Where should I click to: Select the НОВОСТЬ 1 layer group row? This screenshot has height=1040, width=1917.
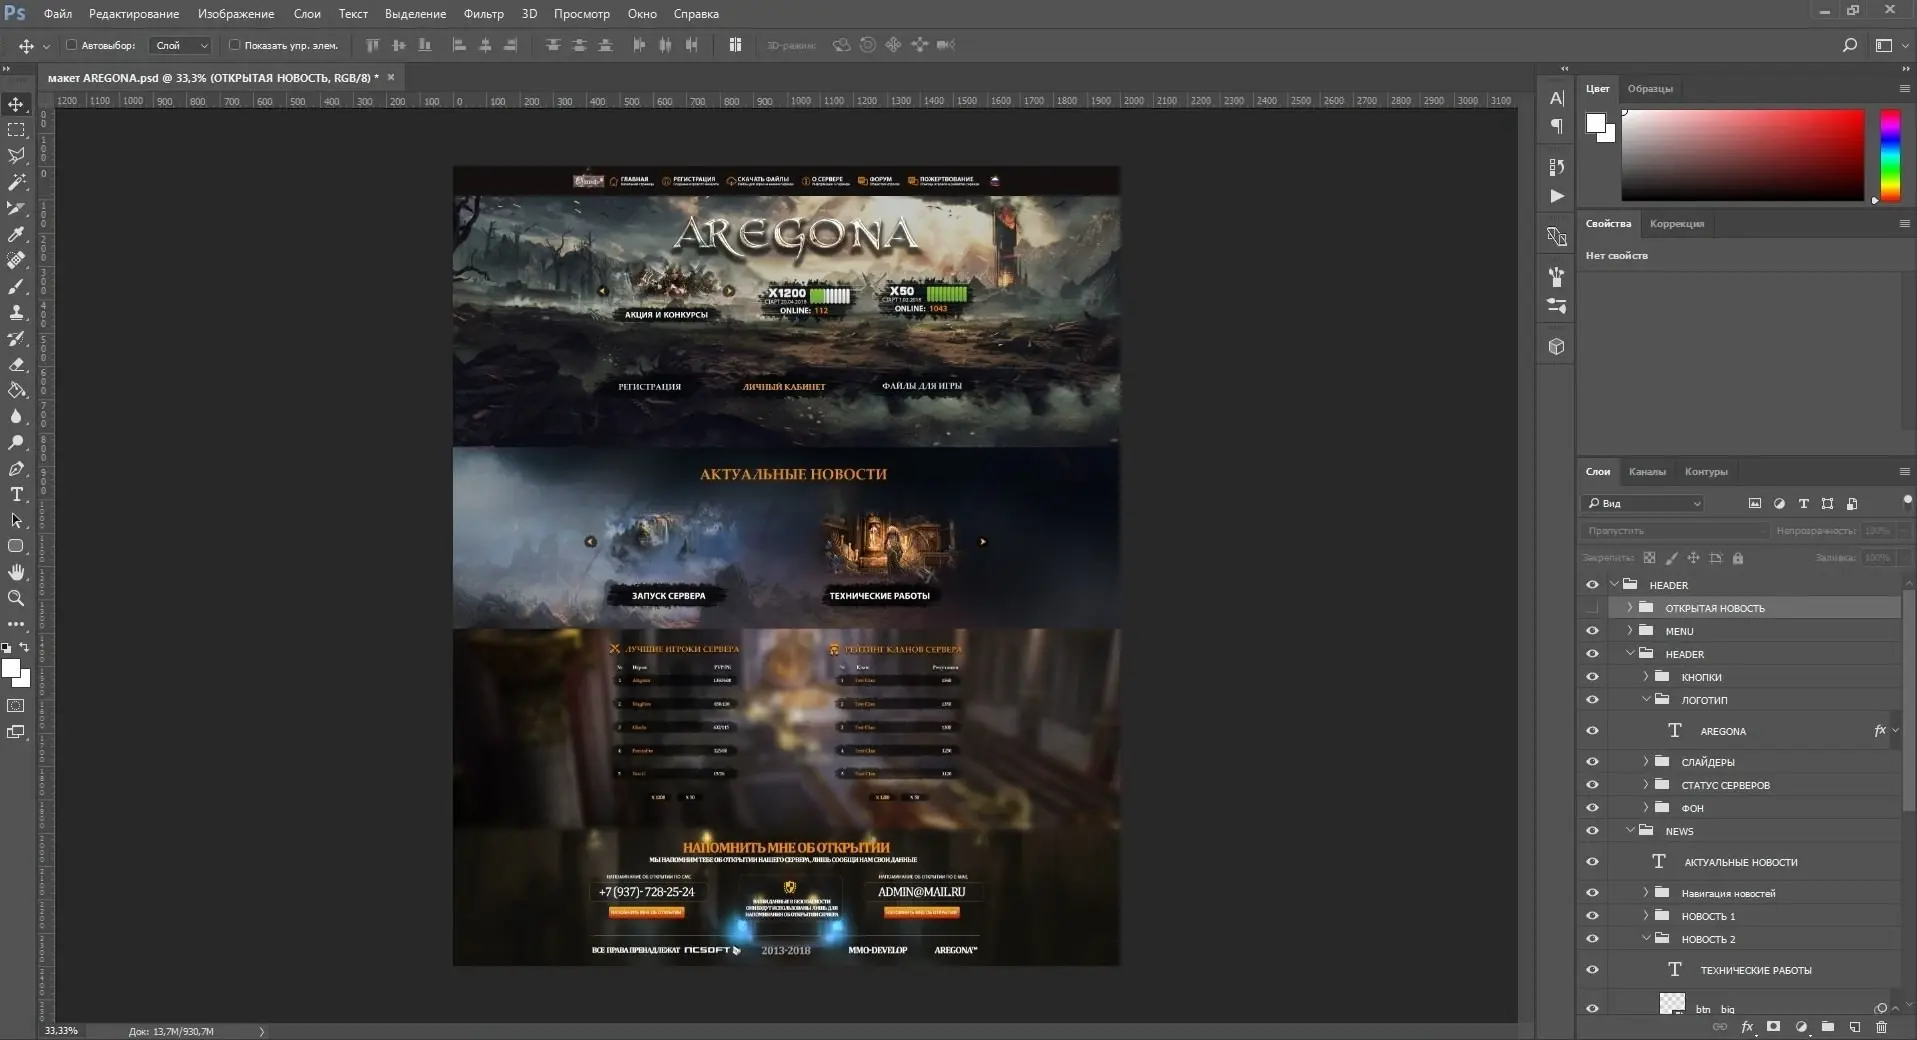click(1755, 916)
